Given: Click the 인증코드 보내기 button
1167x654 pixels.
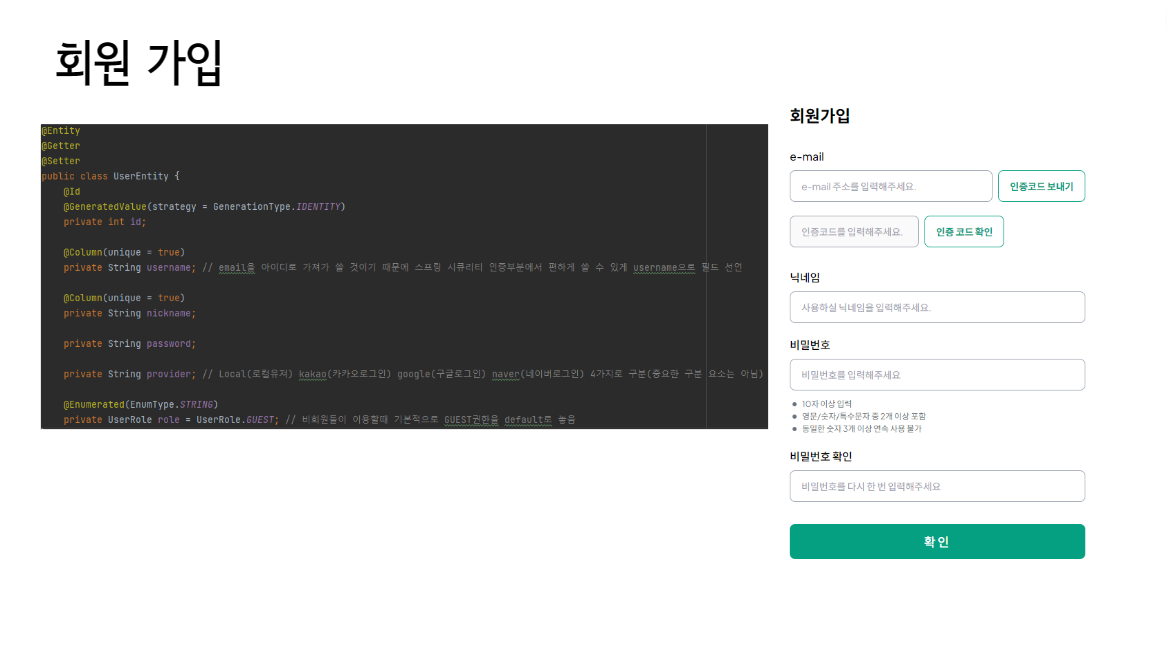Looking at the screenshot, I should pos(1041,186).
